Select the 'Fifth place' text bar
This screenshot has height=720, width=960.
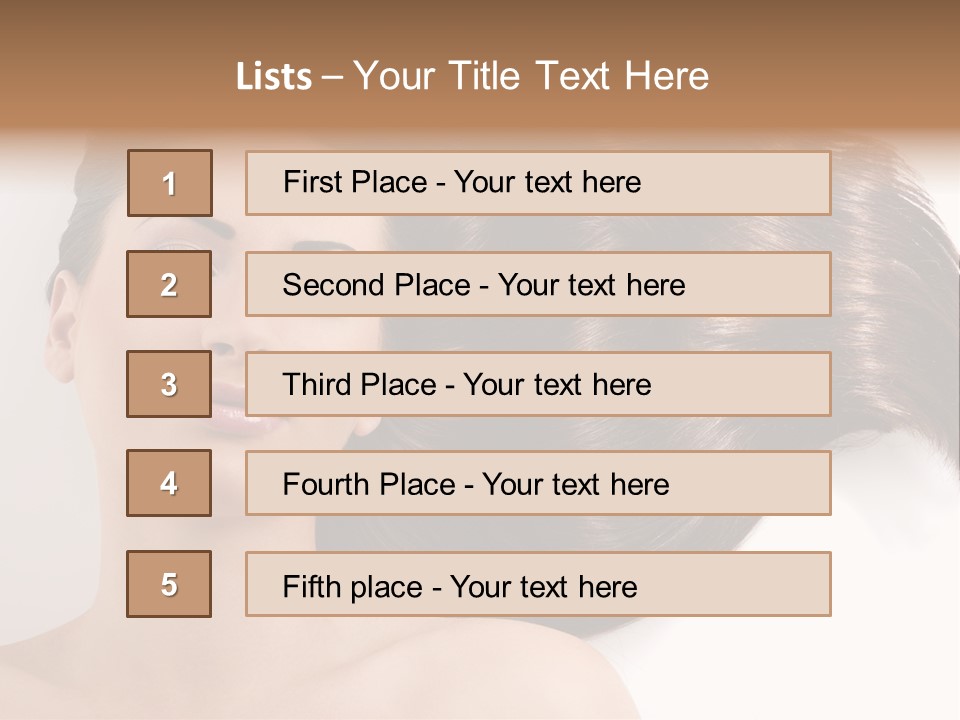[x=538, y=584]
